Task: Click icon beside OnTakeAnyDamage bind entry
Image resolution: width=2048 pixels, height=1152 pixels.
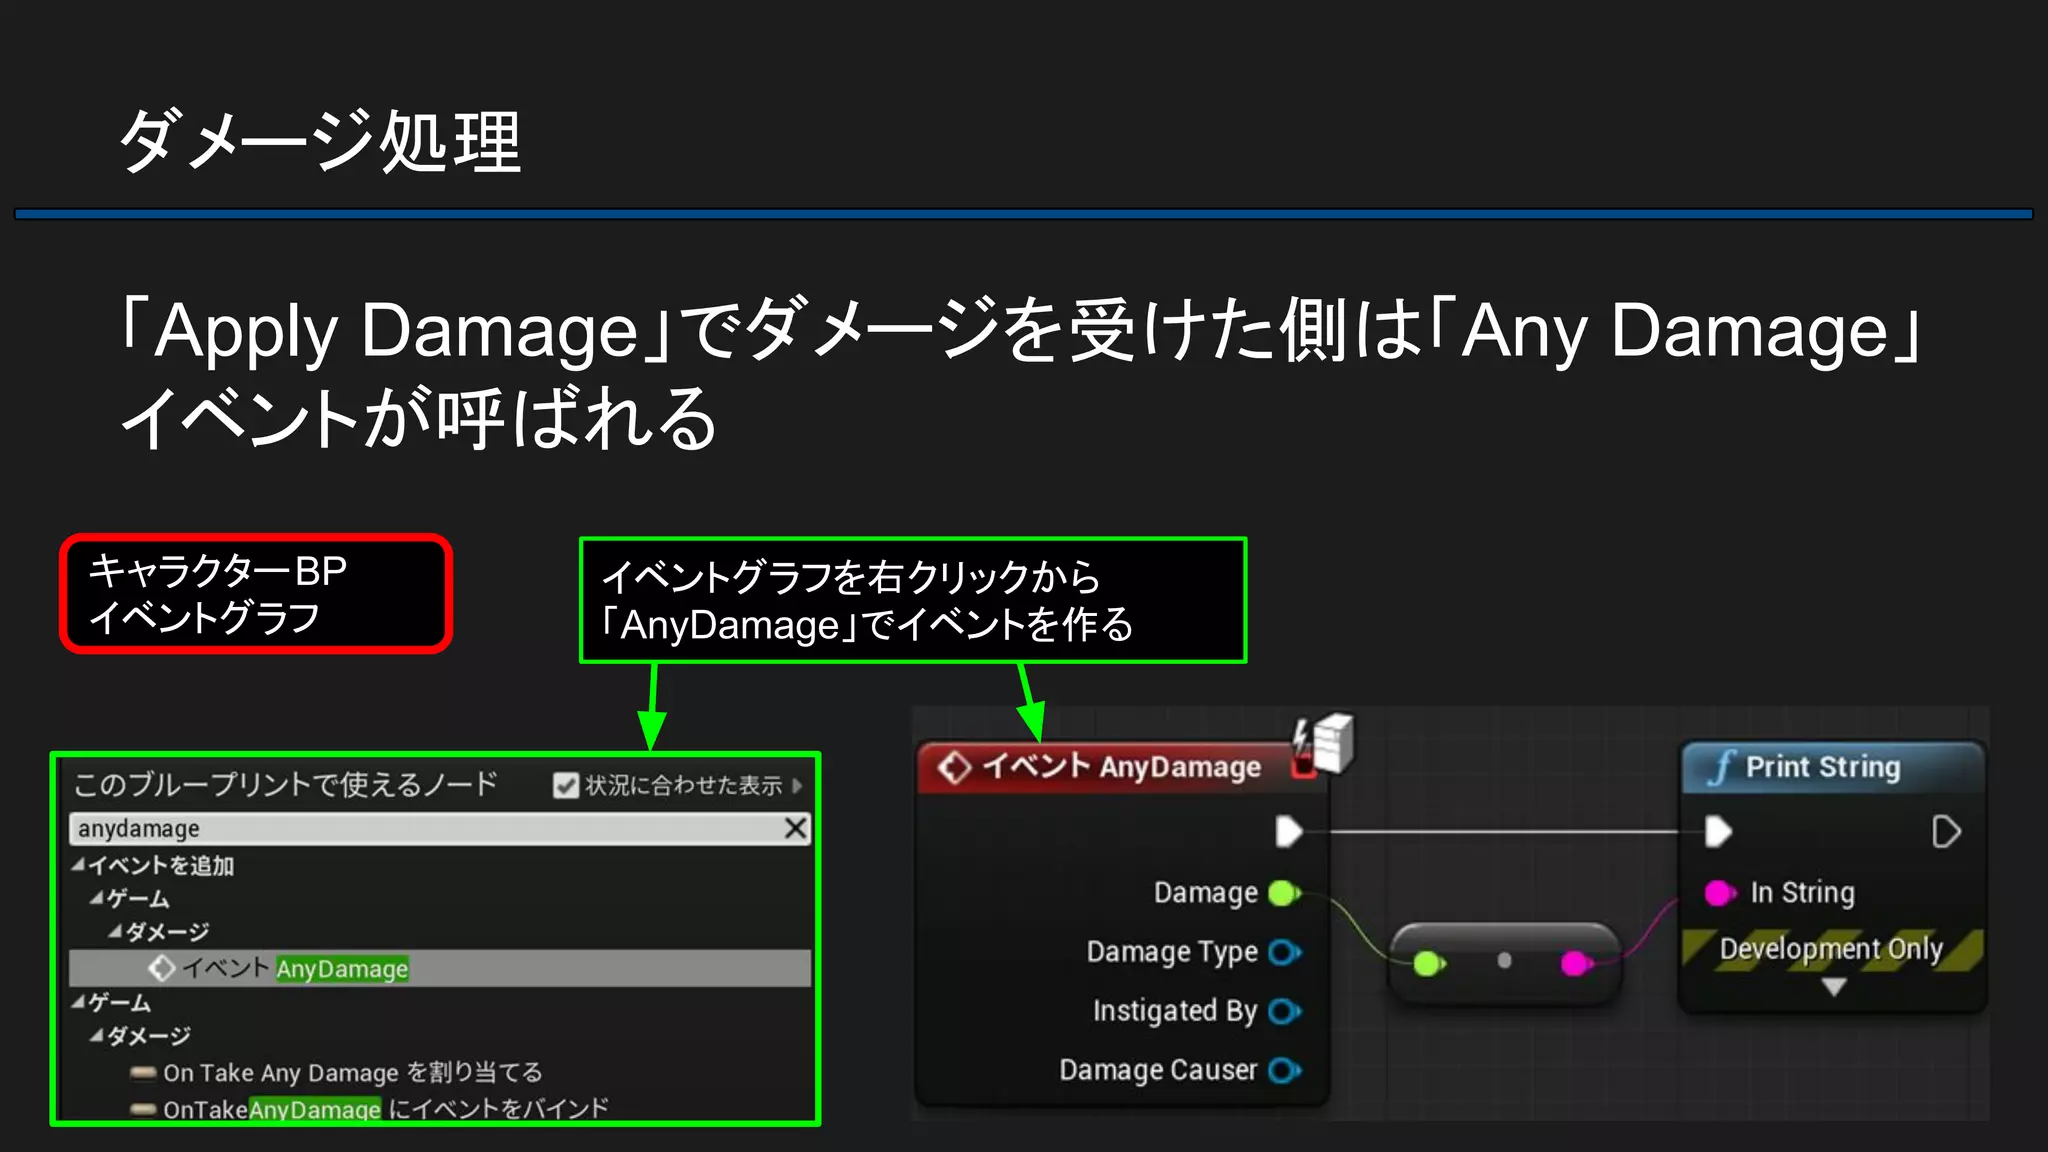Action: point(143,1109)
